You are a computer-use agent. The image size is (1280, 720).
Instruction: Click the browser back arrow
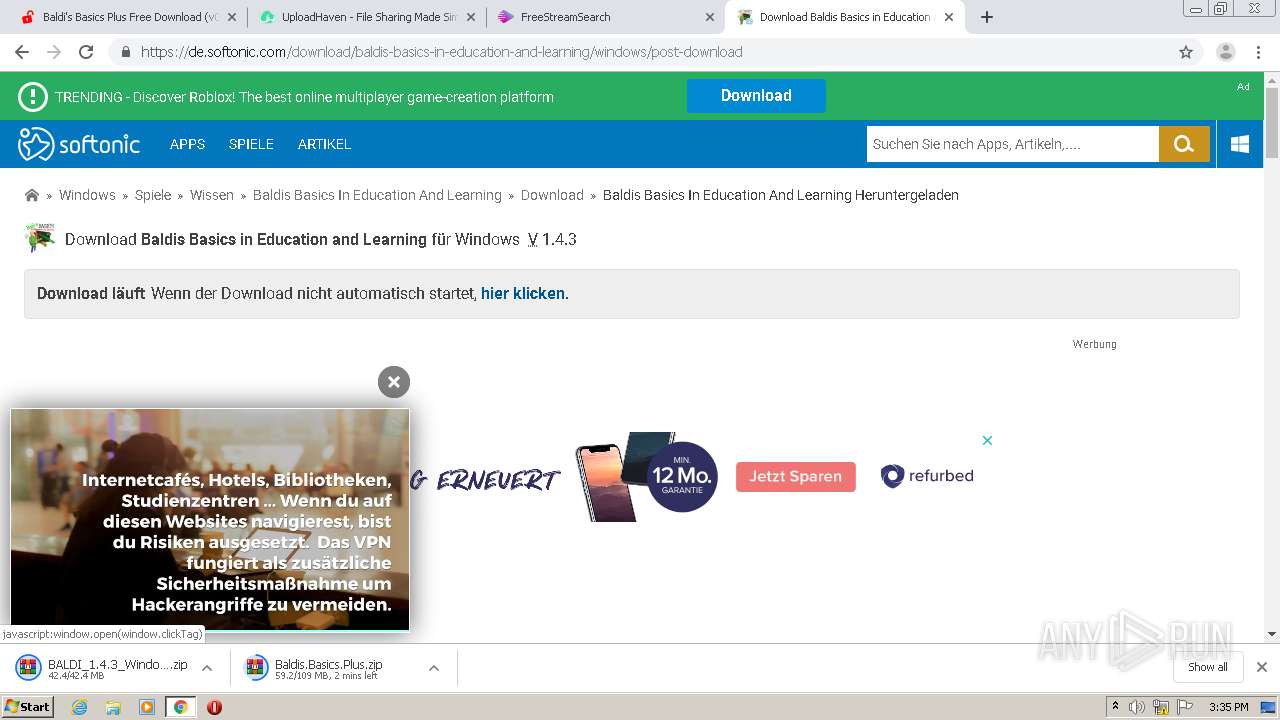pos(22,52)
